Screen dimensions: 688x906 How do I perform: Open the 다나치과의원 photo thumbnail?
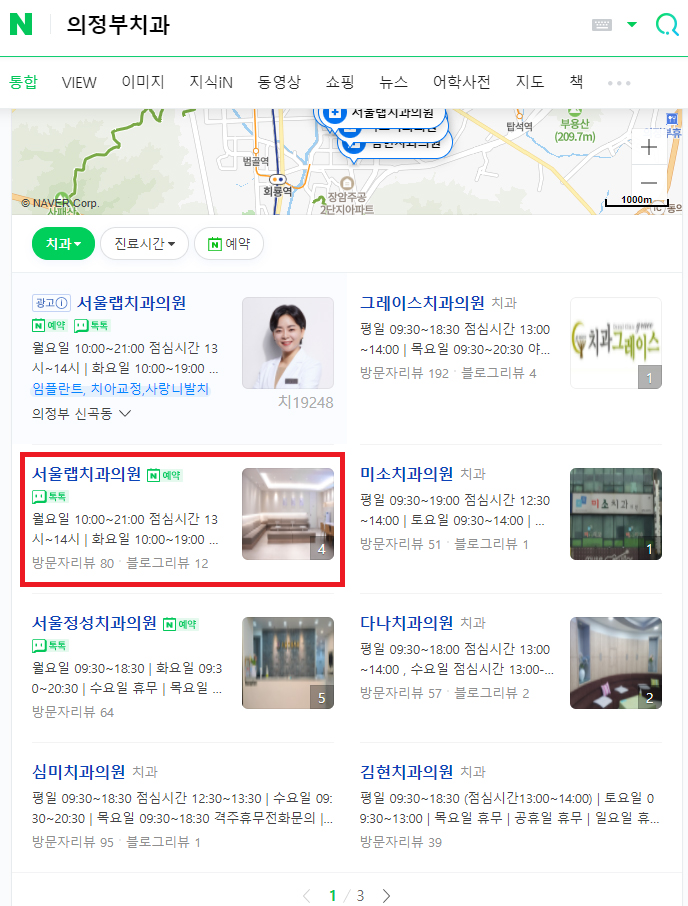(x=616, y=663)
